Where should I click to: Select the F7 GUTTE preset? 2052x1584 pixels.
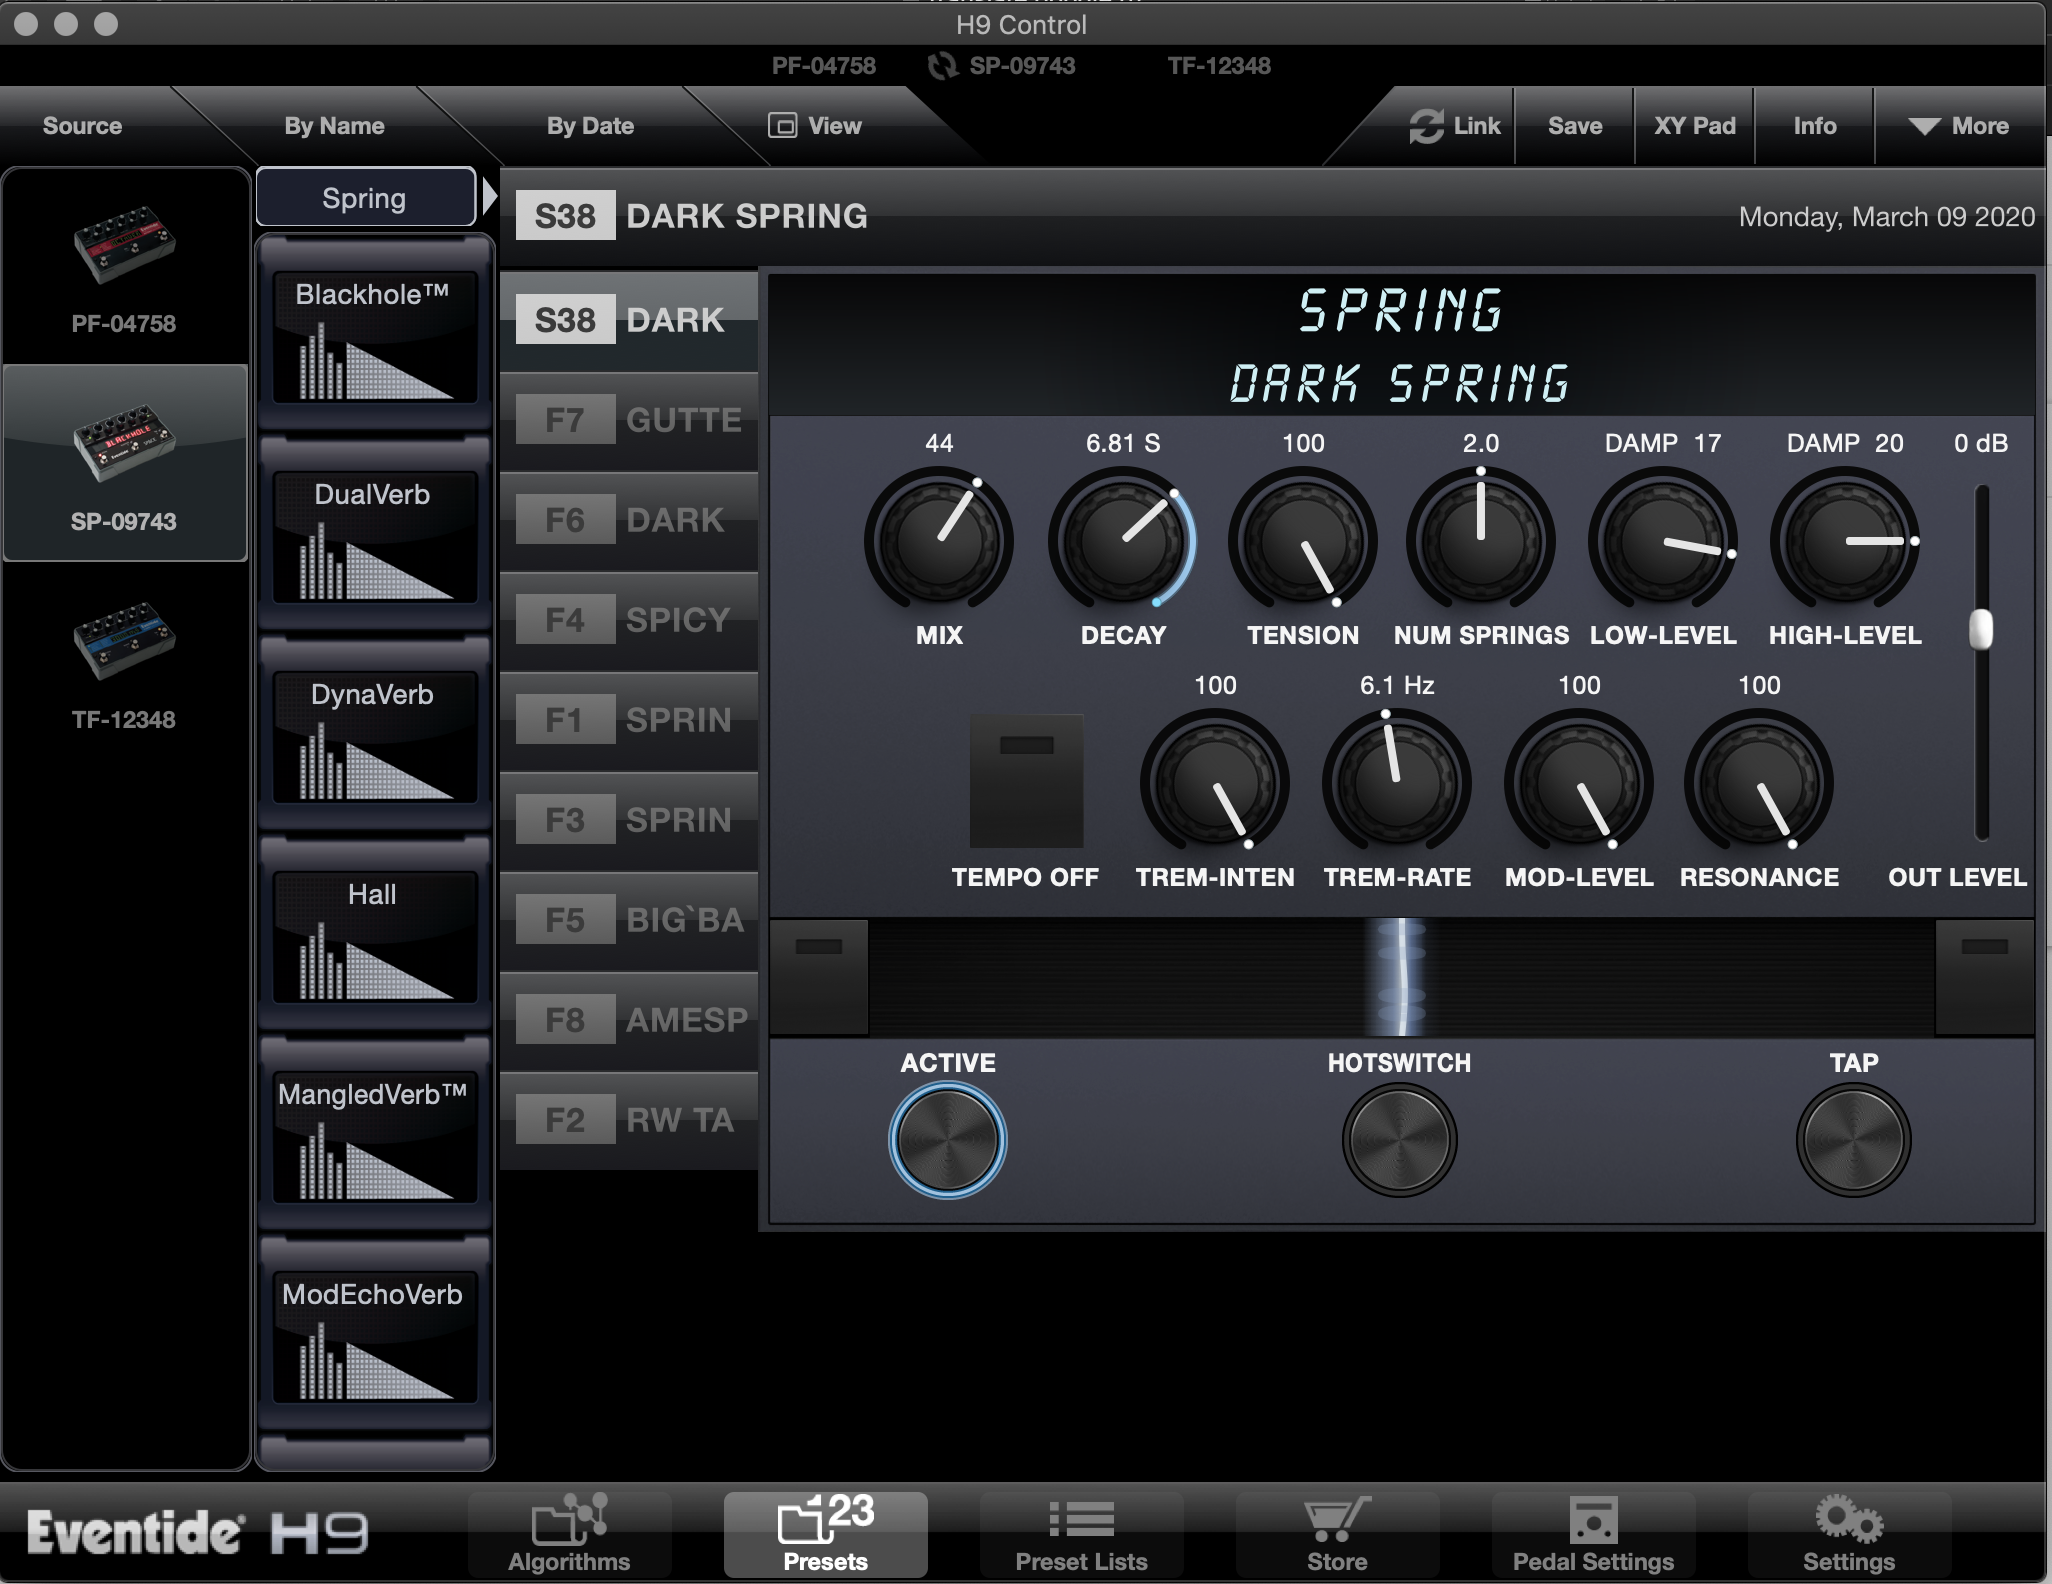[x=629, y=420]
